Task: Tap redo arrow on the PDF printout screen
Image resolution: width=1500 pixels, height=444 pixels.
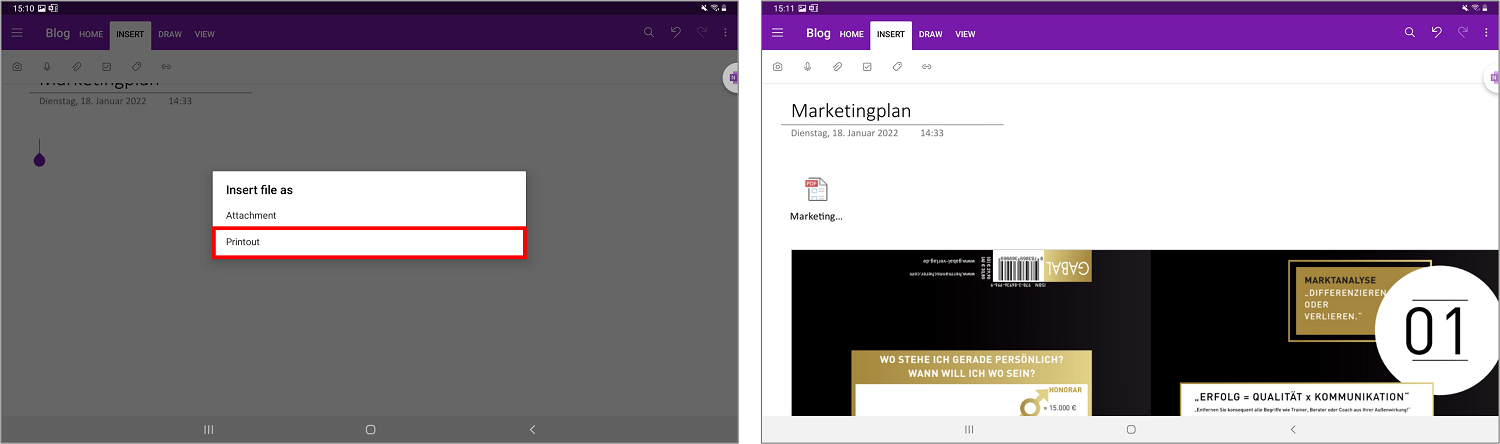Action: 1463,33
